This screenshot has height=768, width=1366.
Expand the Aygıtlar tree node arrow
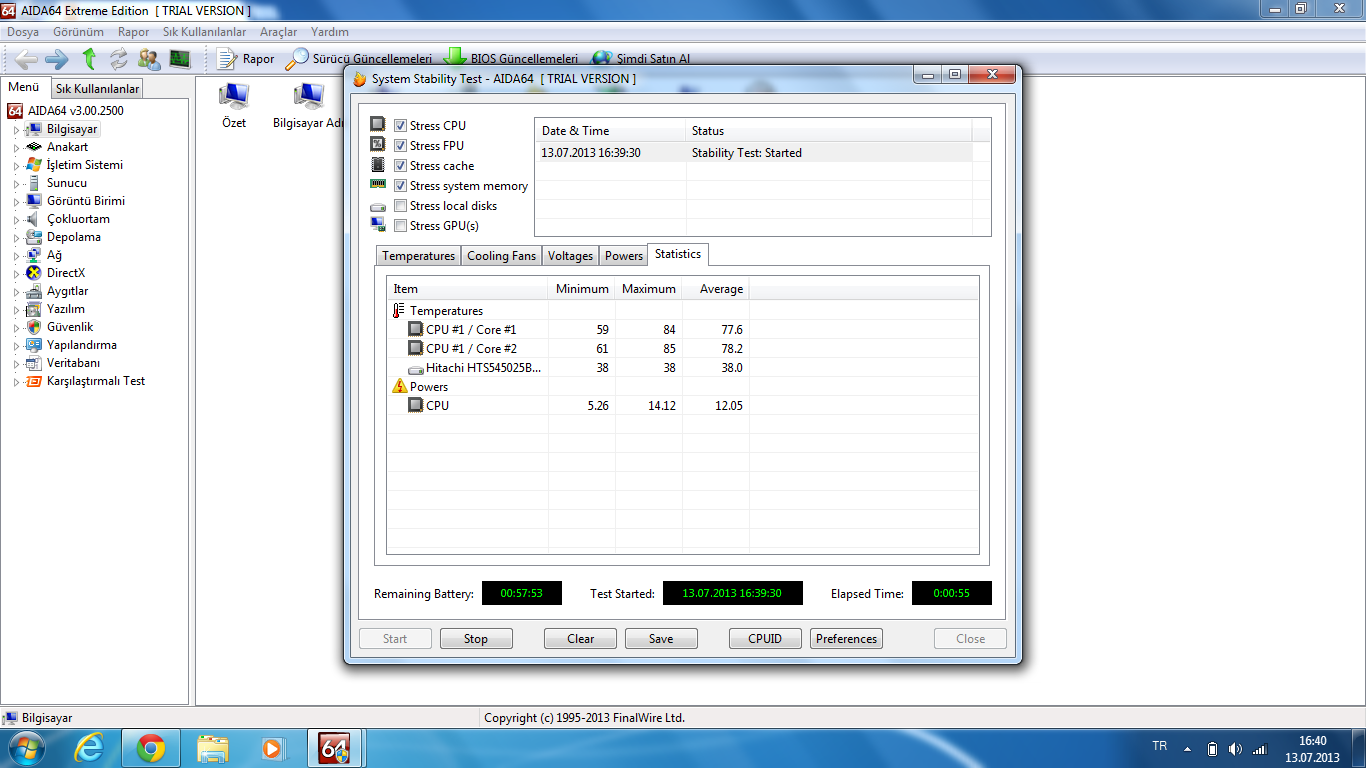(16, 292)
